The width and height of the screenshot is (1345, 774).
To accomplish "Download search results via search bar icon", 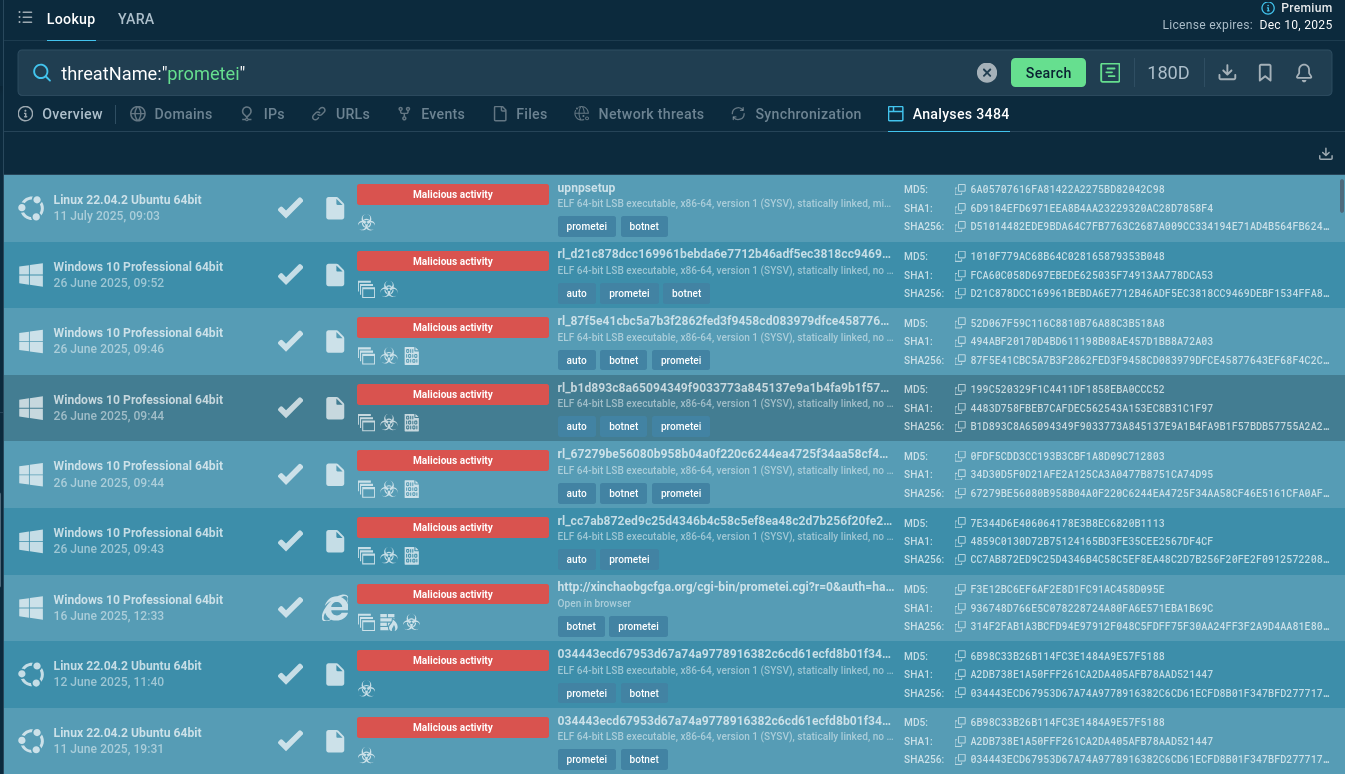I will (x=1227, y=73).
